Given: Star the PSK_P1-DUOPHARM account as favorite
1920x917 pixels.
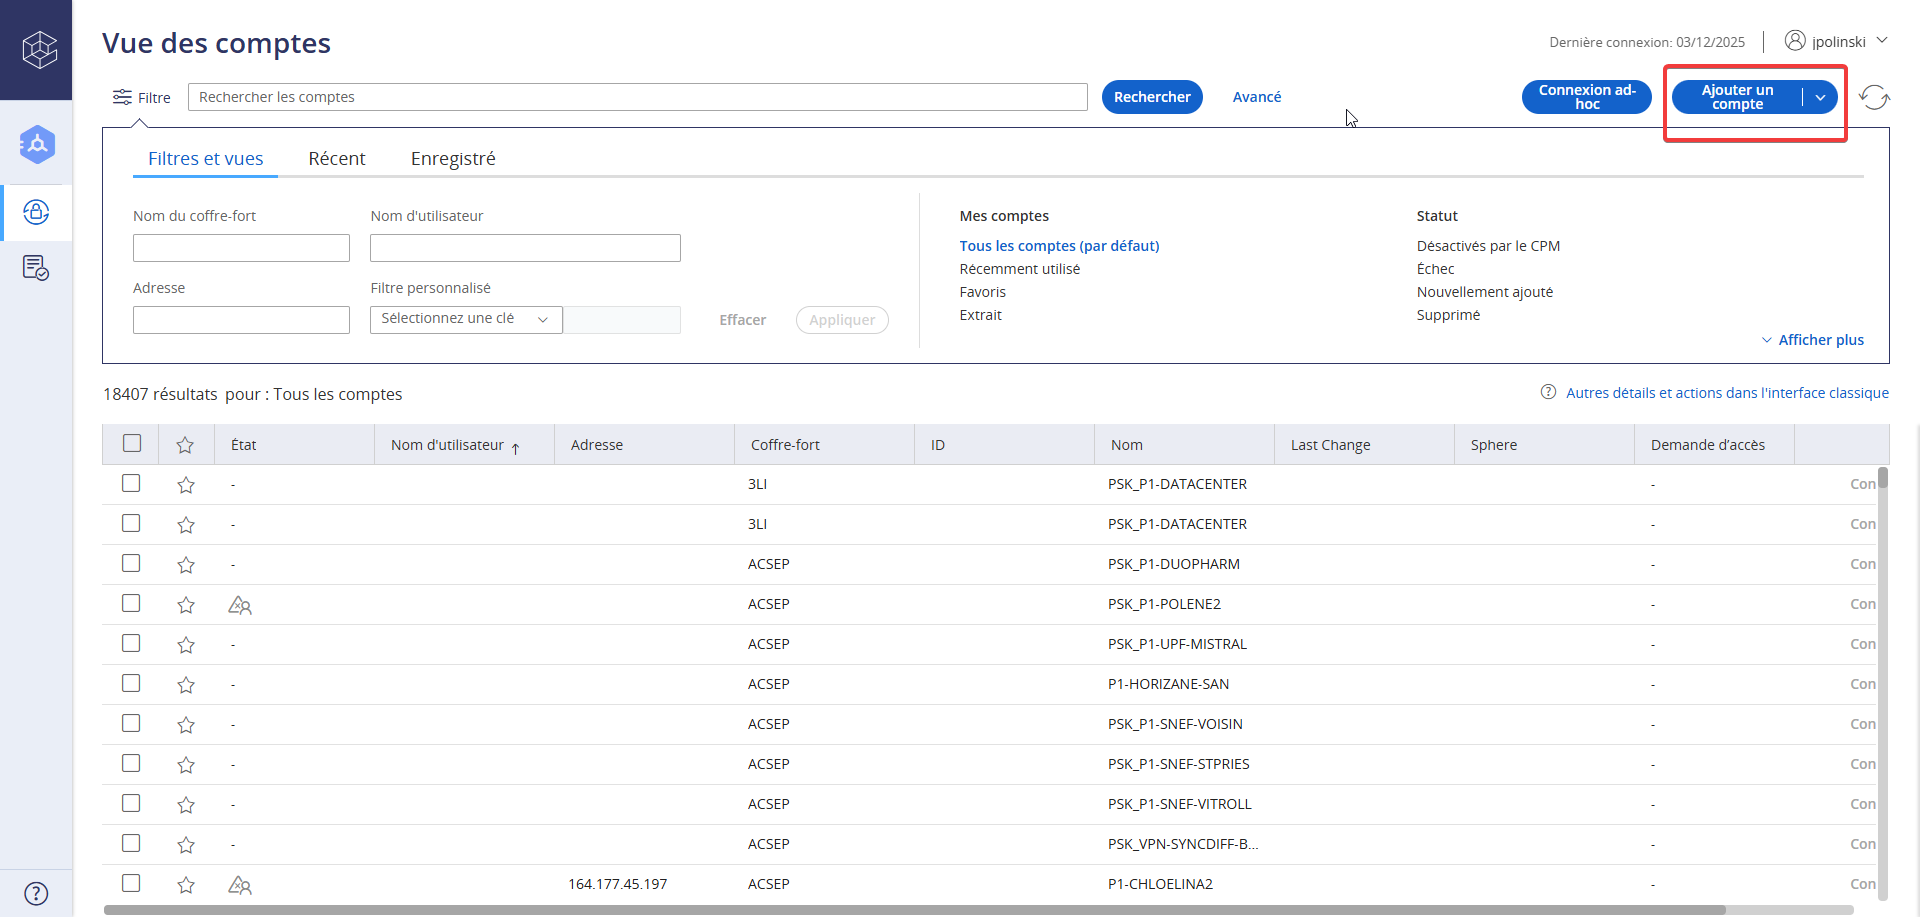Looking at the screenshot, I should 186,565.
